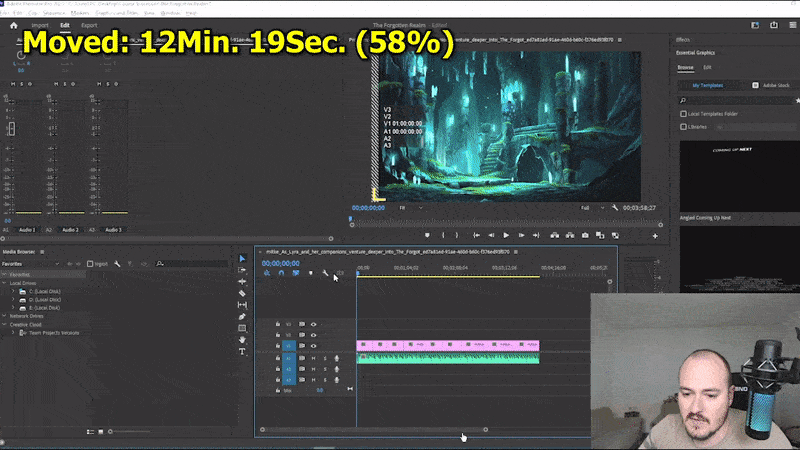Click the Export Frame camera icon
Screen dimensions: 800x450
[585, 236]
